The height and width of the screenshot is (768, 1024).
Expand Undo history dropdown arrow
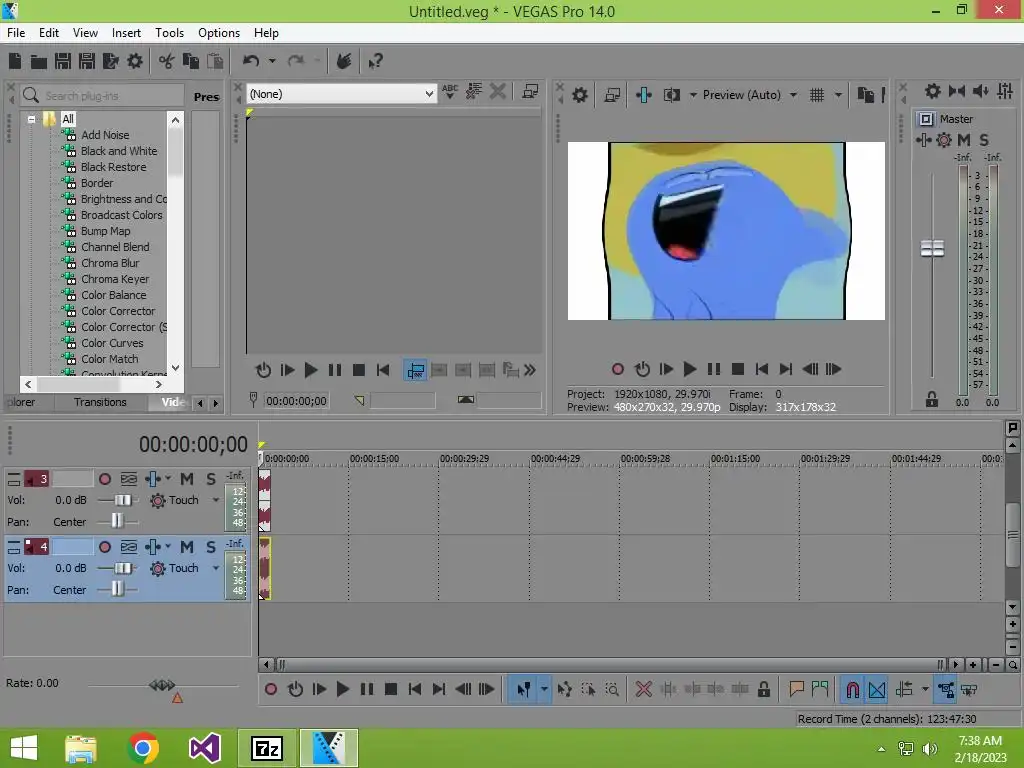click(x=272, y=61)
